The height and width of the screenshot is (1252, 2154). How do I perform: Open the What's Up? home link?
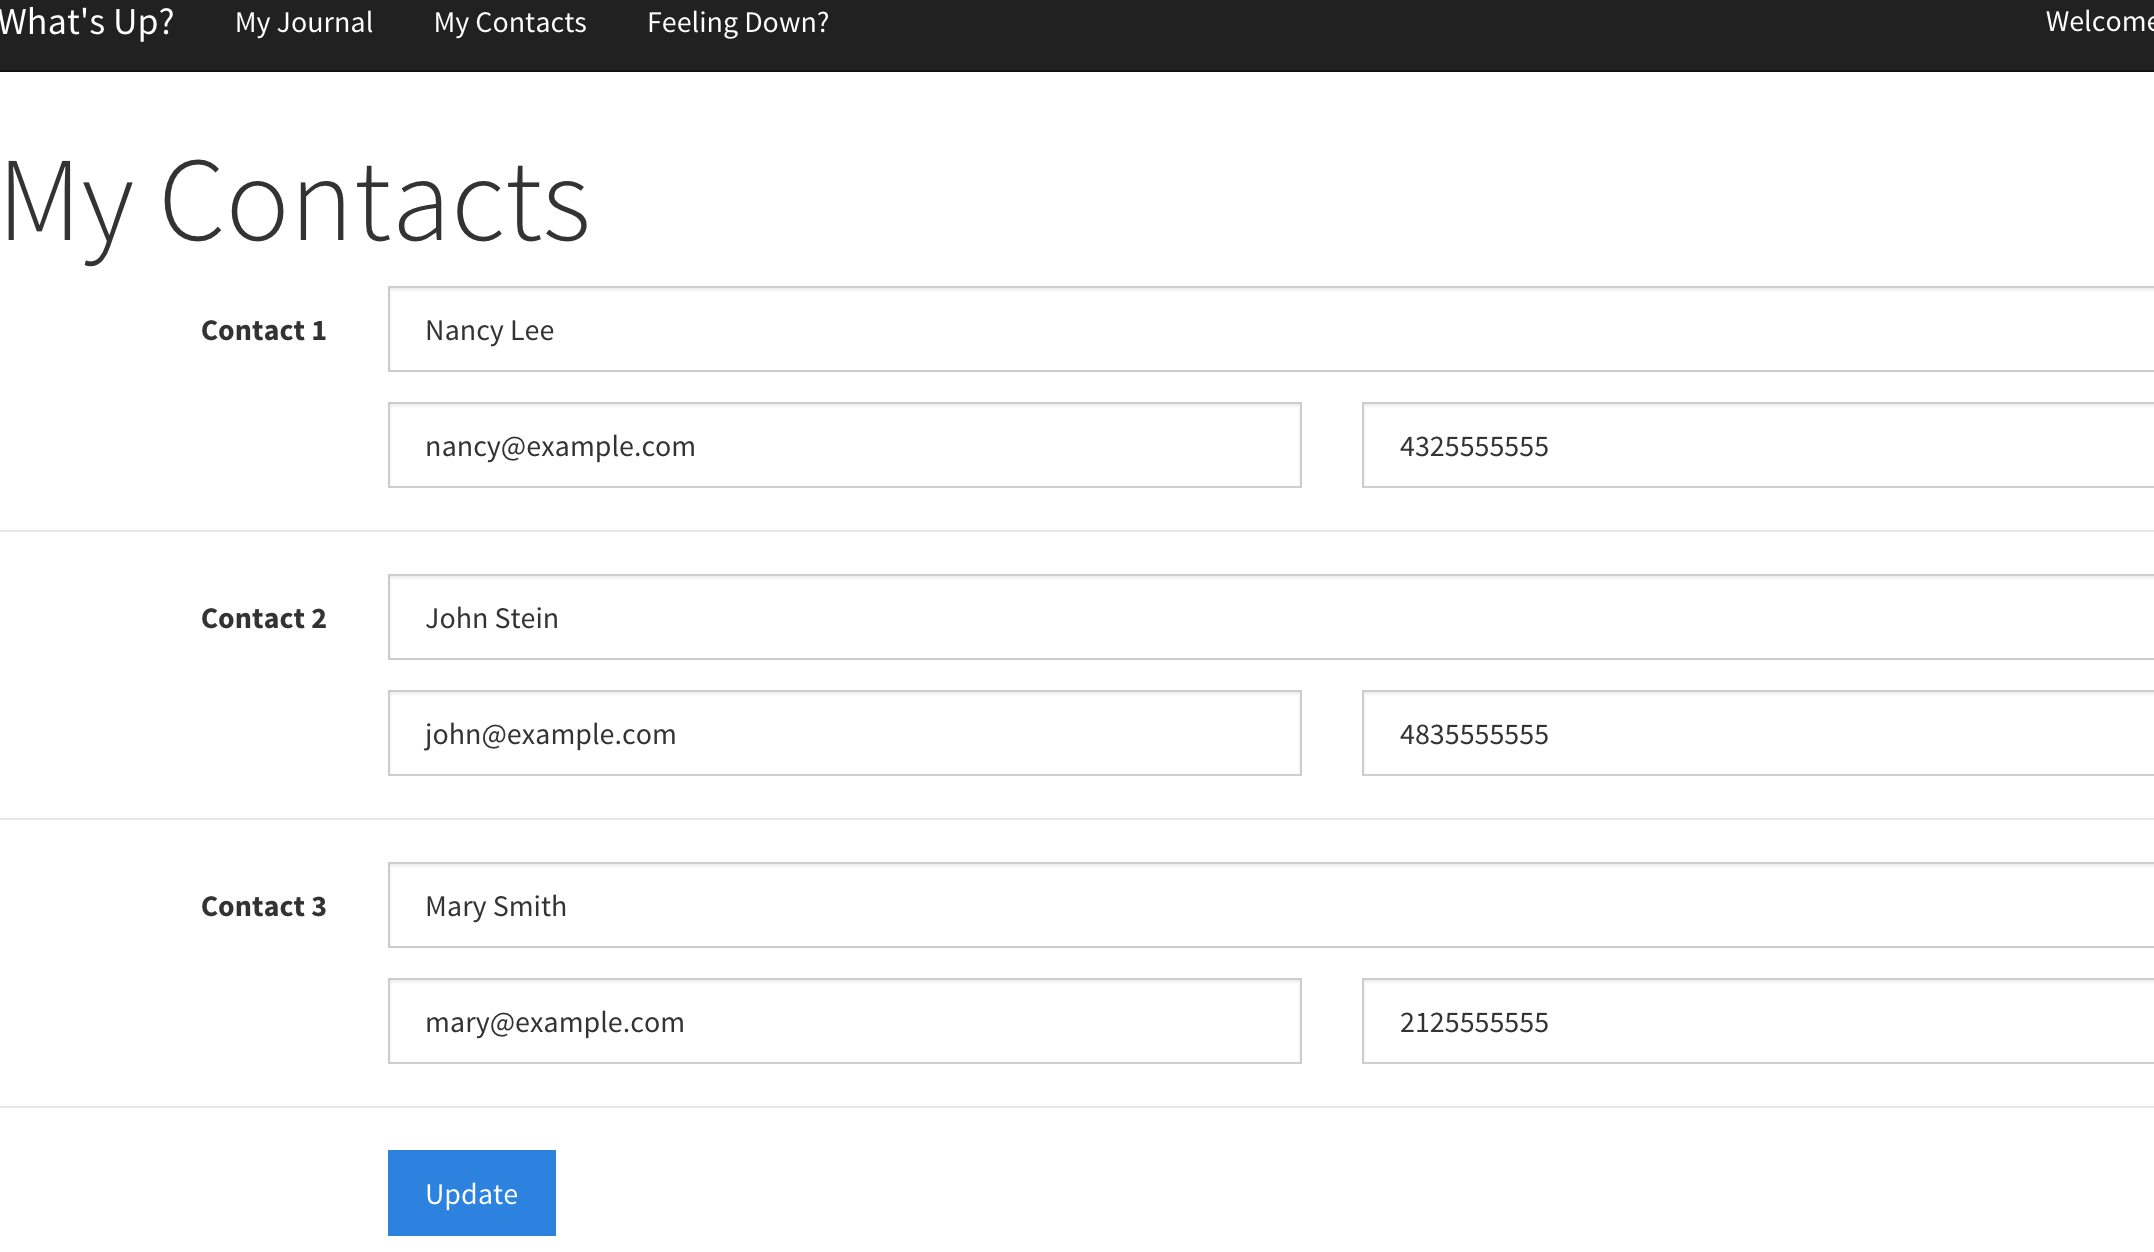coord(86,22)
